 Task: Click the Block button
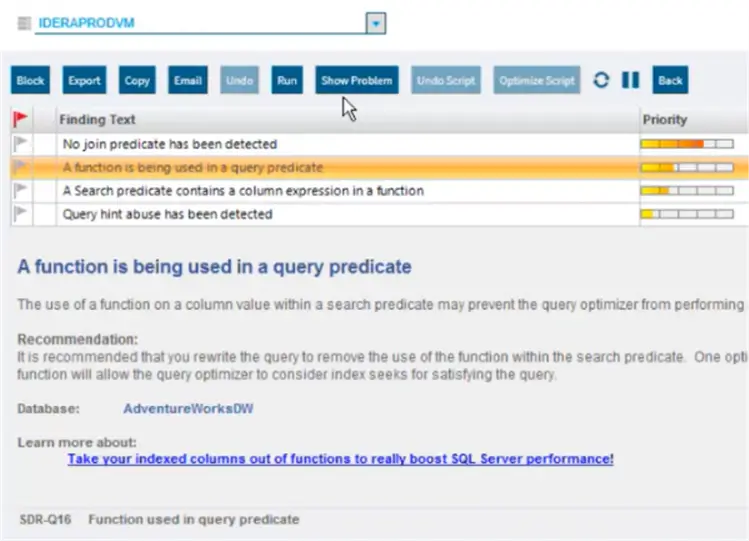coord(30,80)
